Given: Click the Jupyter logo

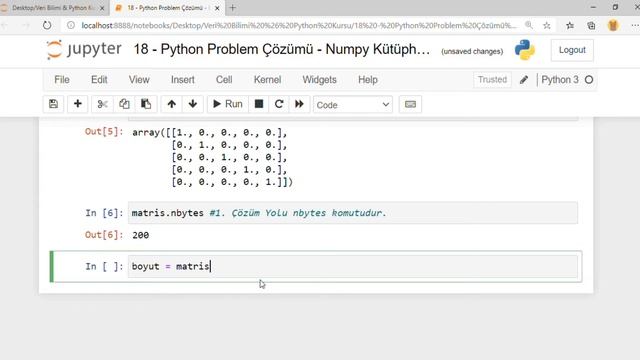Looking at the screenshot, I should (x=84, y=50).
